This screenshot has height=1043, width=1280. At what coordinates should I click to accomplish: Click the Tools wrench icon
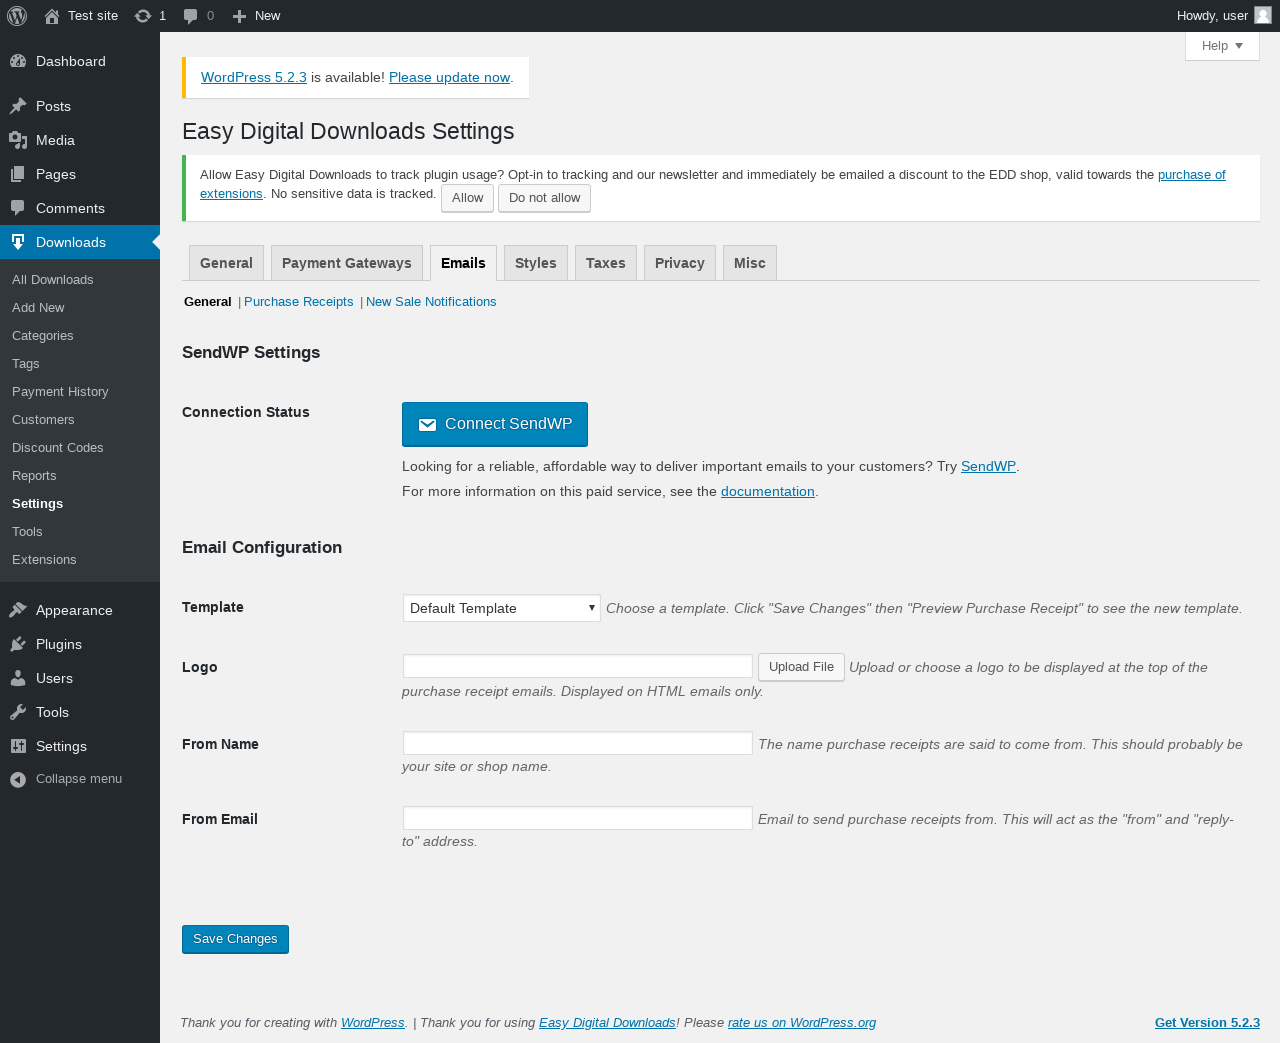coord(18,712)
